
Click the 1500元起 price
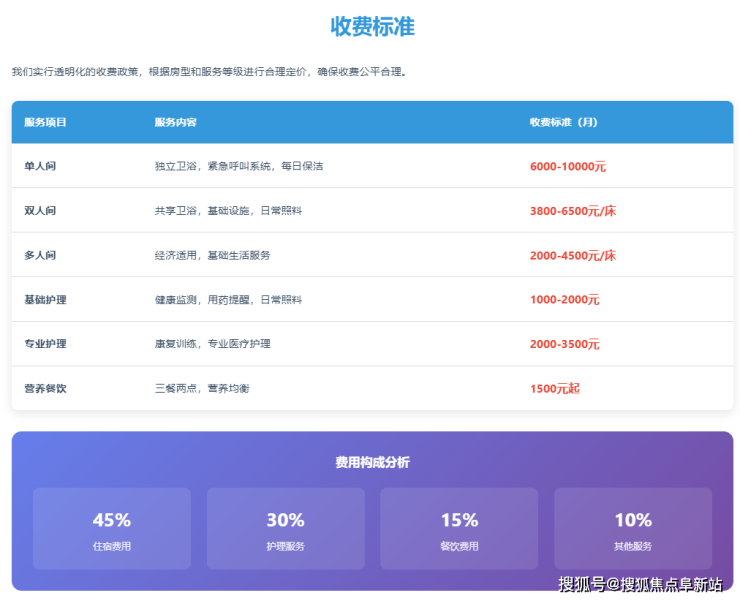tap(554, 388)
